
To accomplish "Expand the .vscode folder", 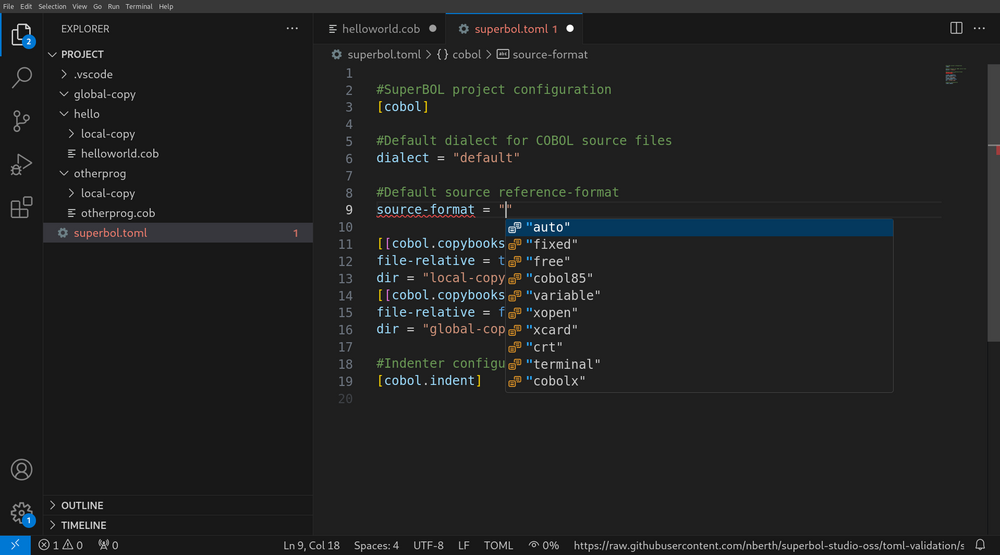I will coord(93,74).
